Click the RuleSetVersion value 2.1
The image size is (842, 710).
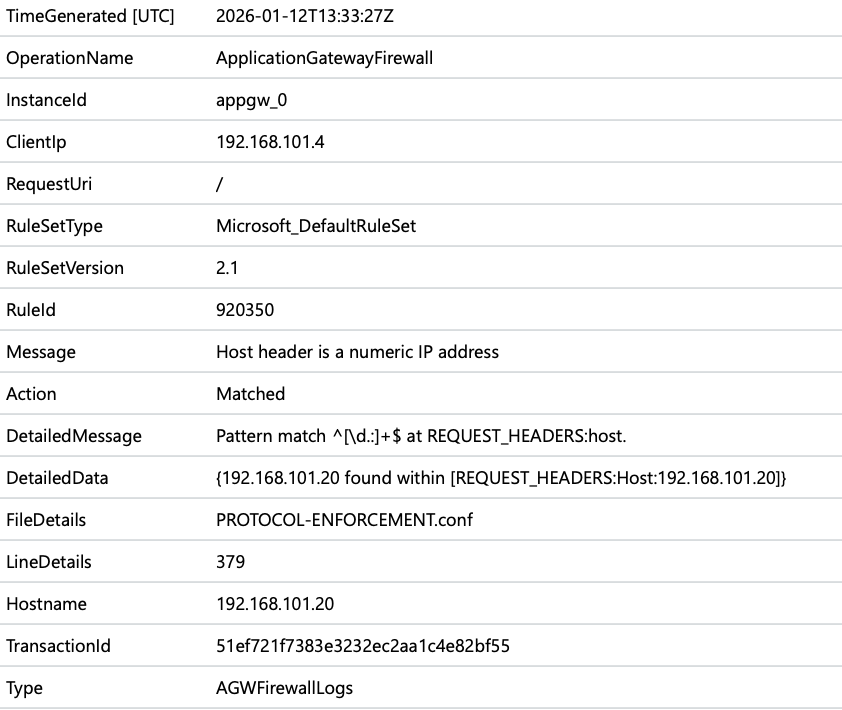227,268
